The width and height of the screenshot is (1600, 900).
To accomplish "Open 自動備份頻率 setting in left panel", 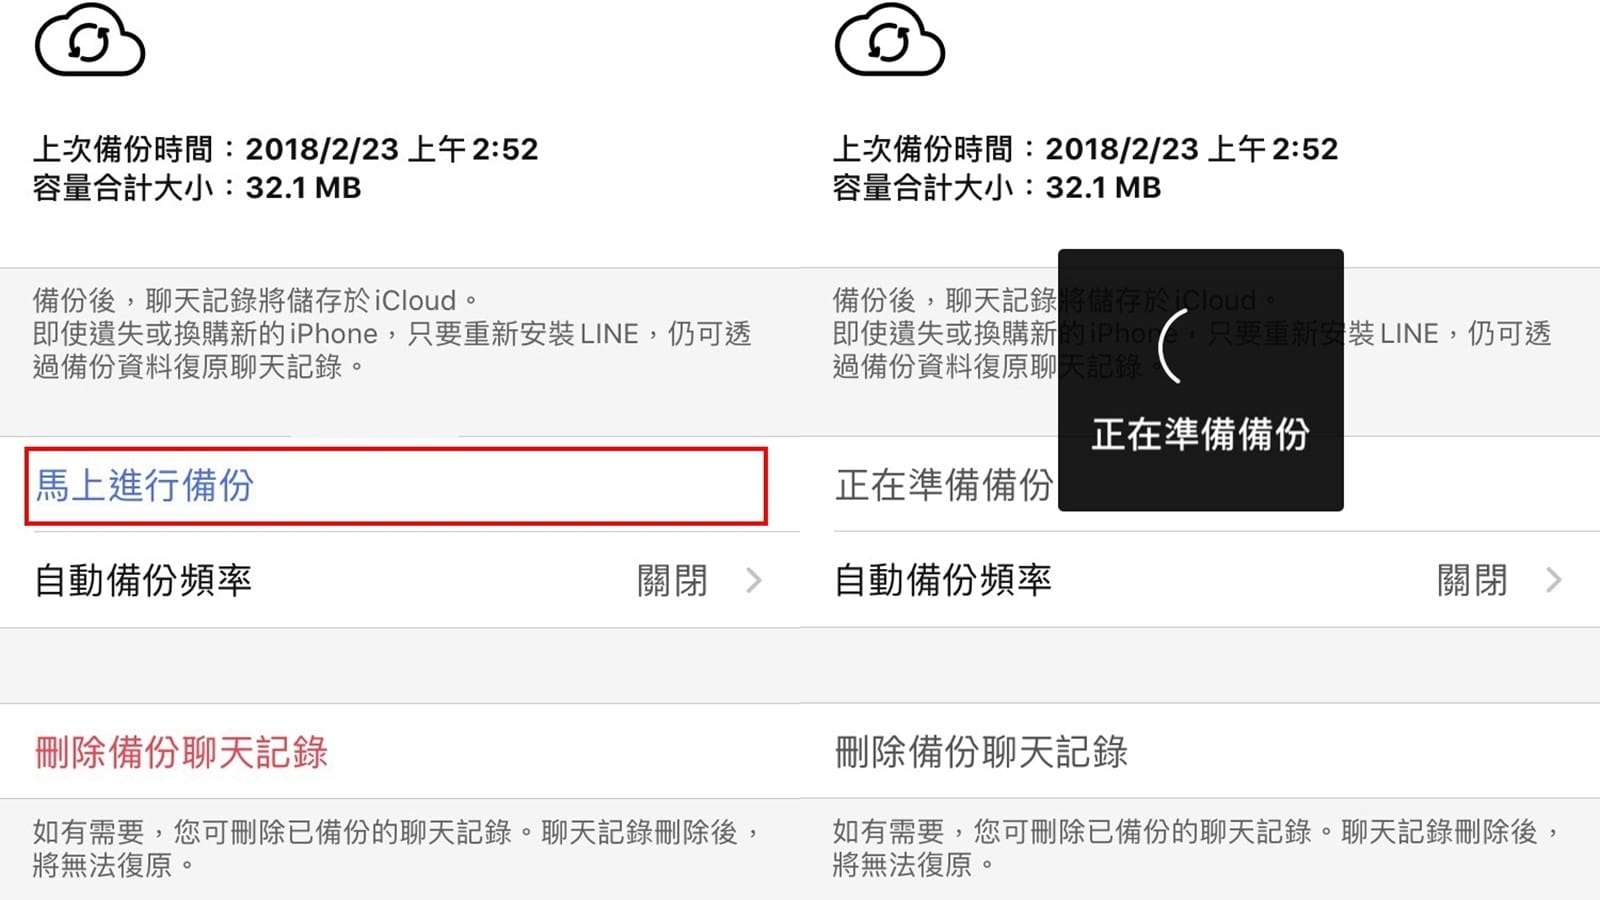I will pos(400,580).
